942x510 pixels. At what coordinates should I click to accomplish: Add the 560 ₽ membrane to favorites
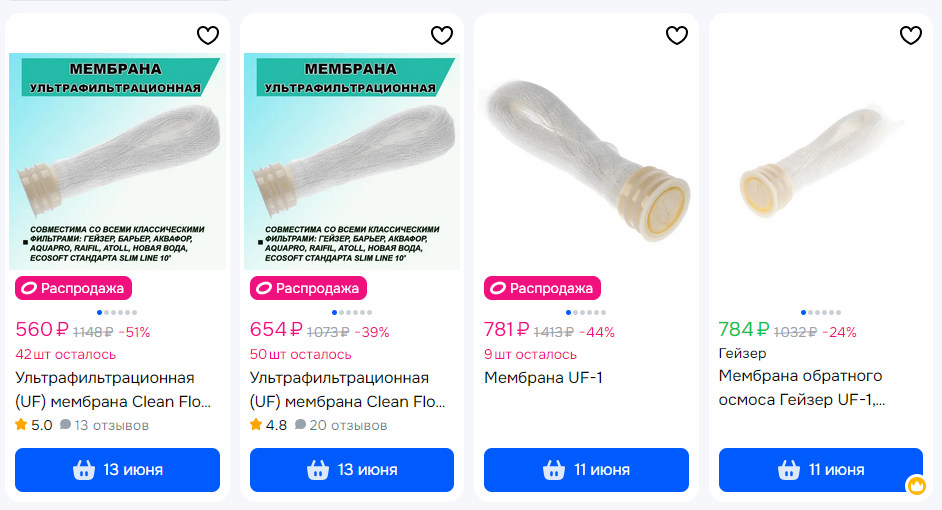pyautogui.click(x=207, y=36)
